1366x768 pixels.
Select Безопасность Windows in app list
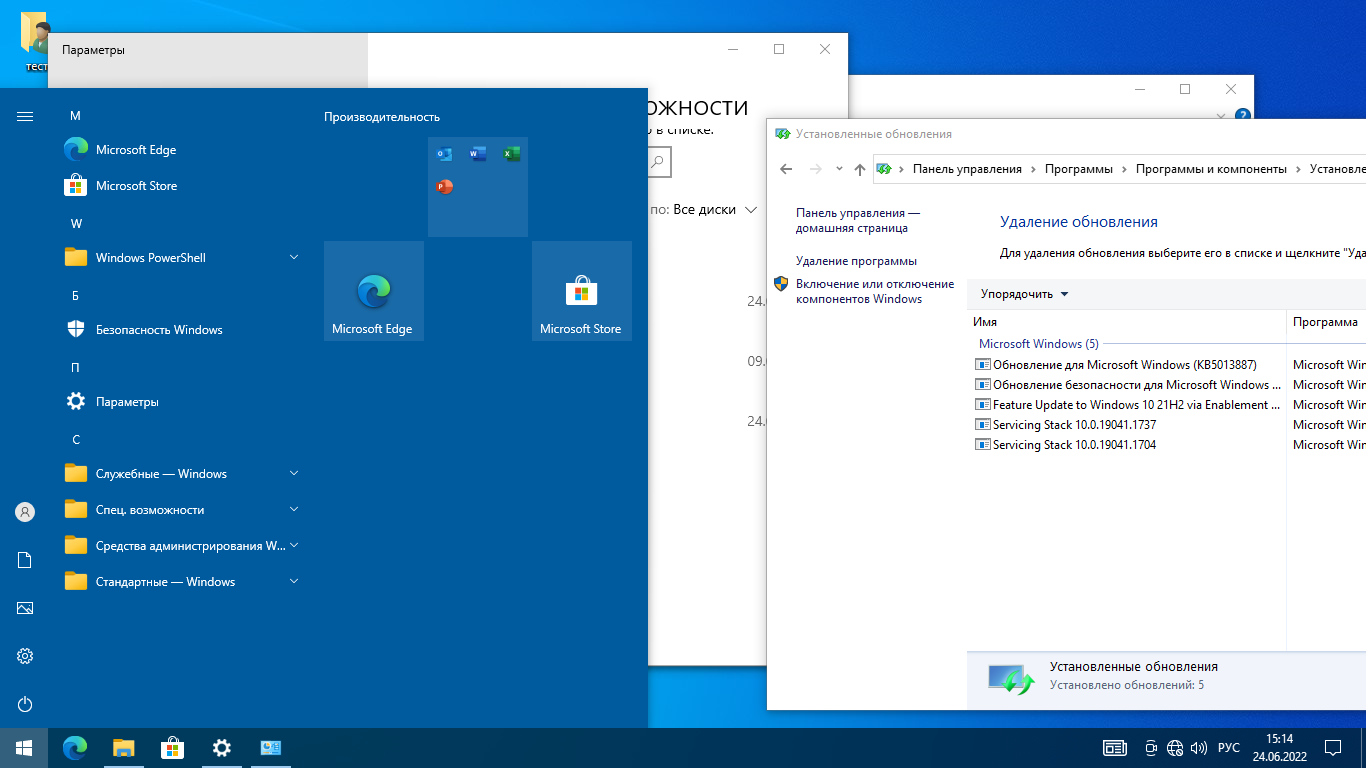point(159,330)
